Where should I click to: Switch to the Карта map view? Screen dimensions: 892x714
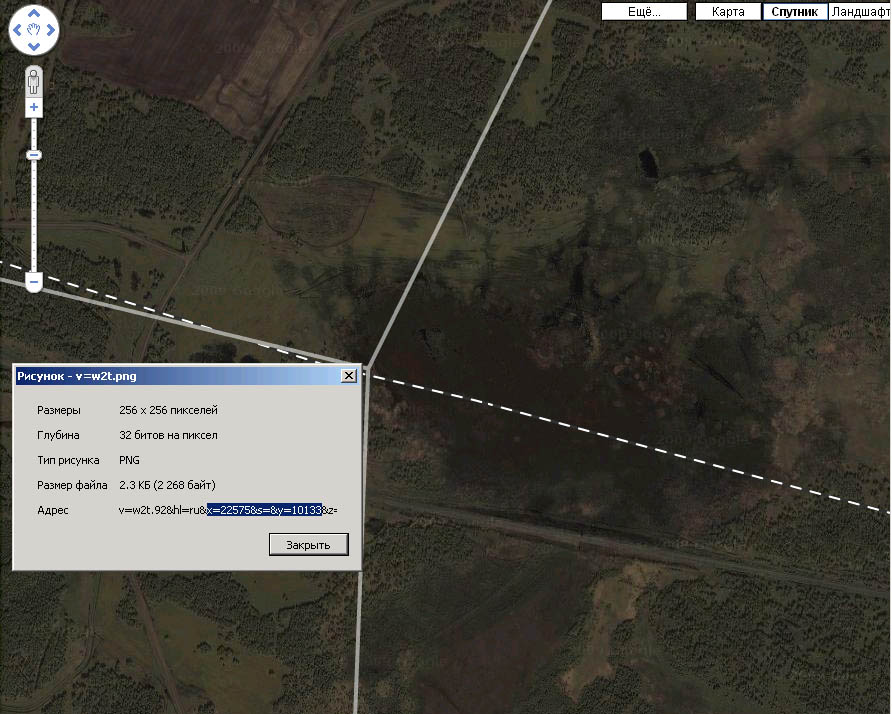pos(728,12)
